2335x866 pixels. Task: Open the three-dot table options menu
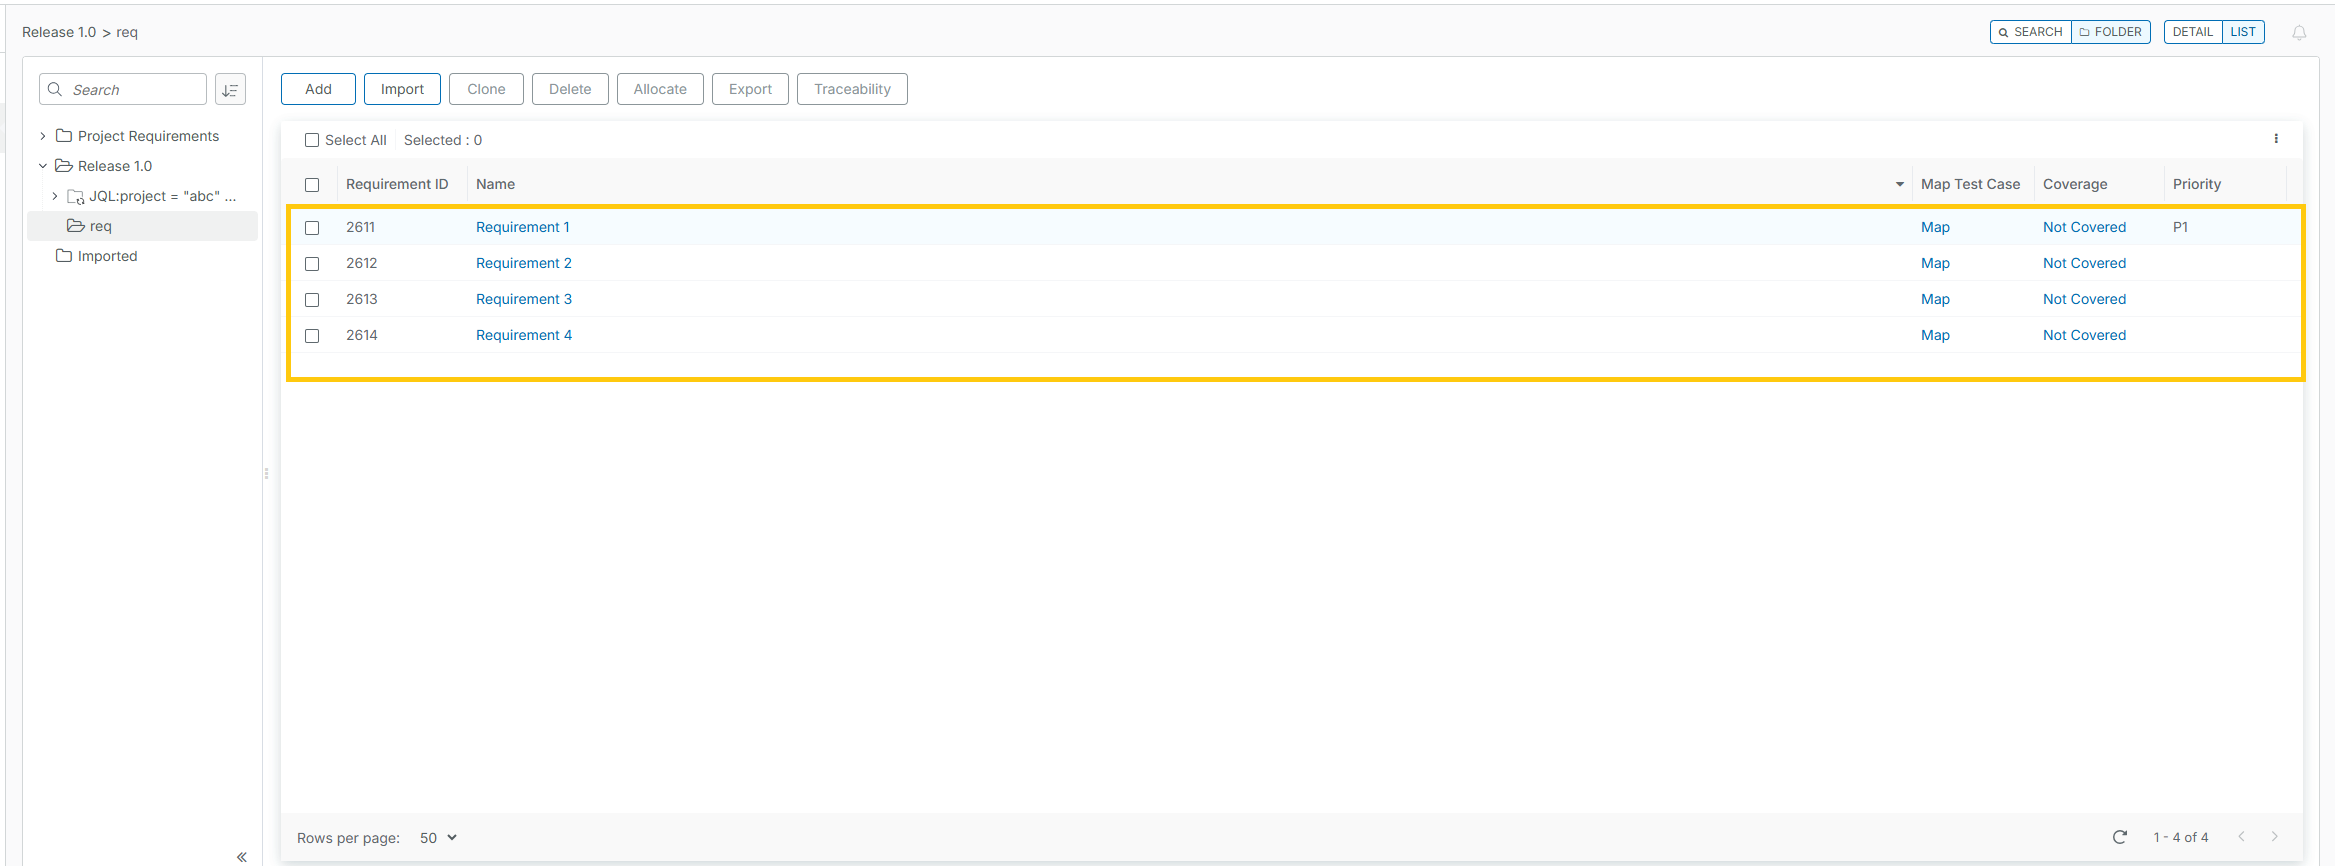pyautogui.click(x=2276, y=139)
